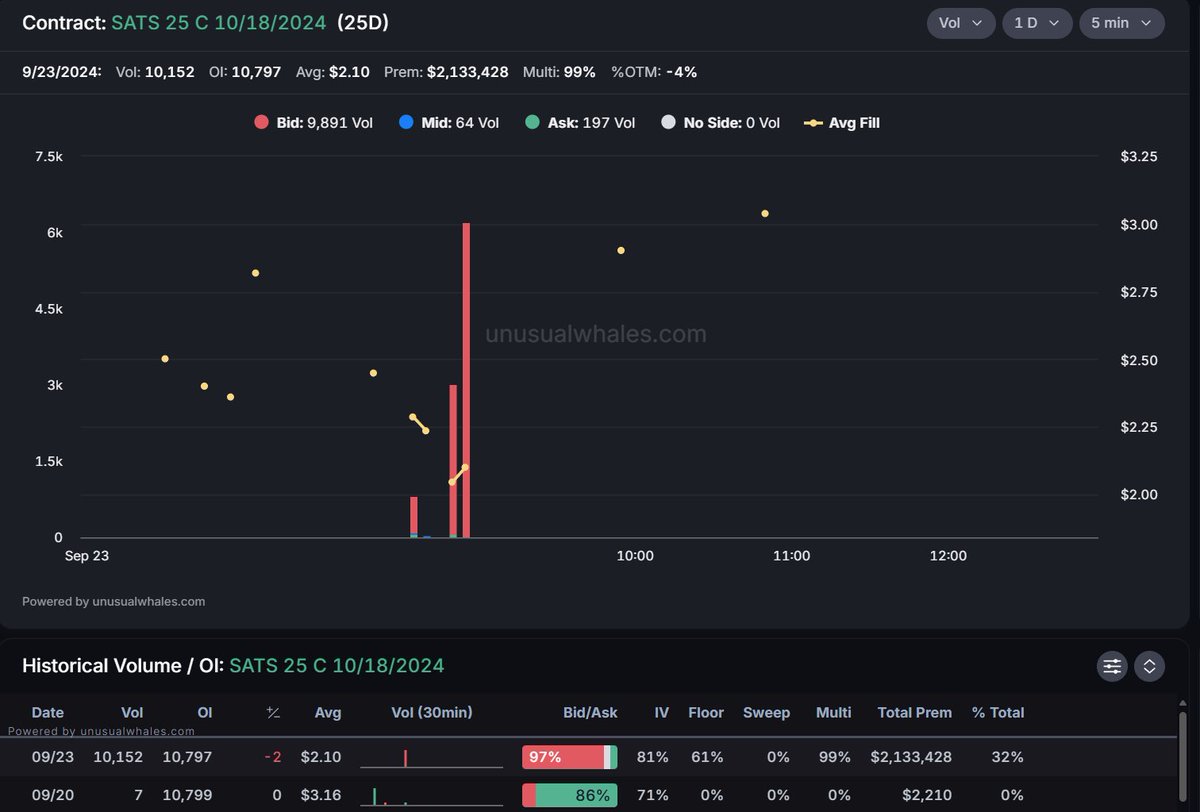This screenshot has height=812, width=1200.
Task: Toggle the No Side 0 Vol legend series
Action: (x=720, y=123)
